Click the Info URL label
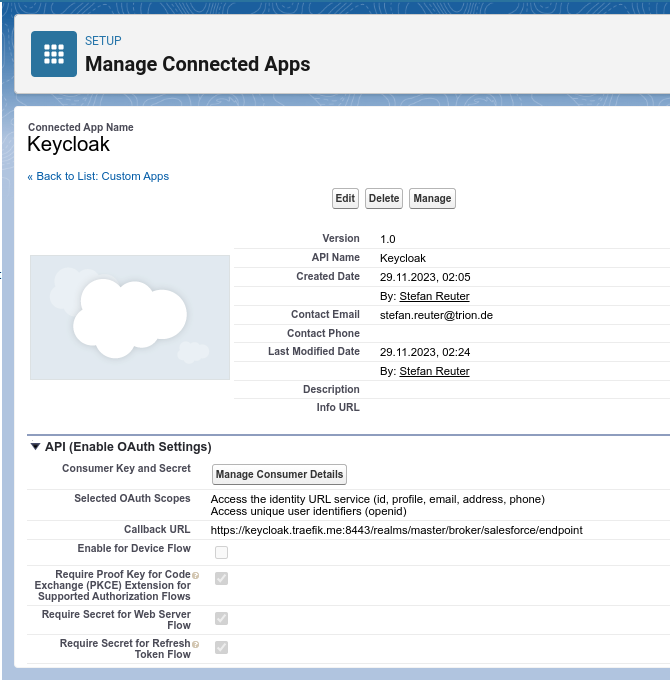 point(338,407)
